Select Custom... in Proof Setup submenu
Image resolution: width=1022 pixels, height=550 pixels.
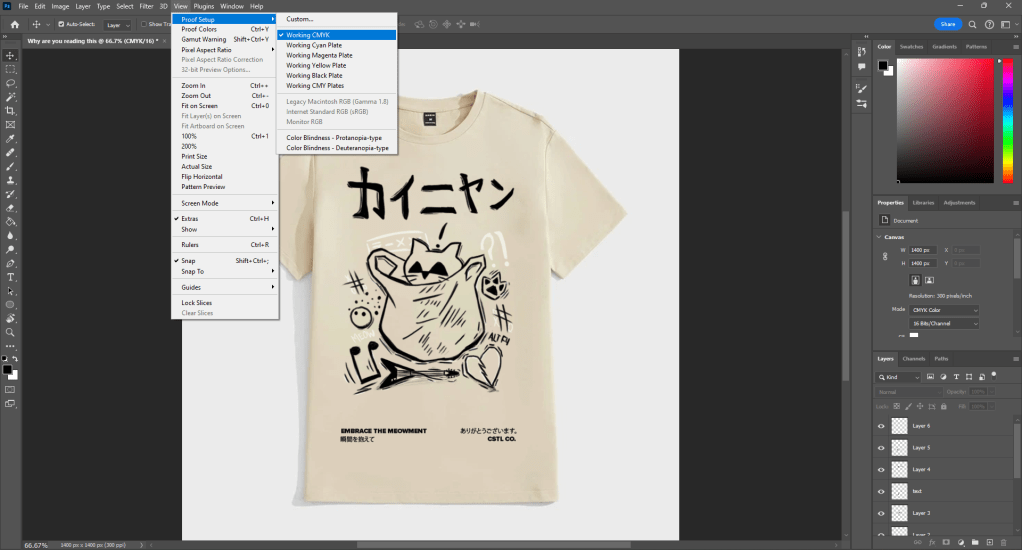tap(300, 19)
